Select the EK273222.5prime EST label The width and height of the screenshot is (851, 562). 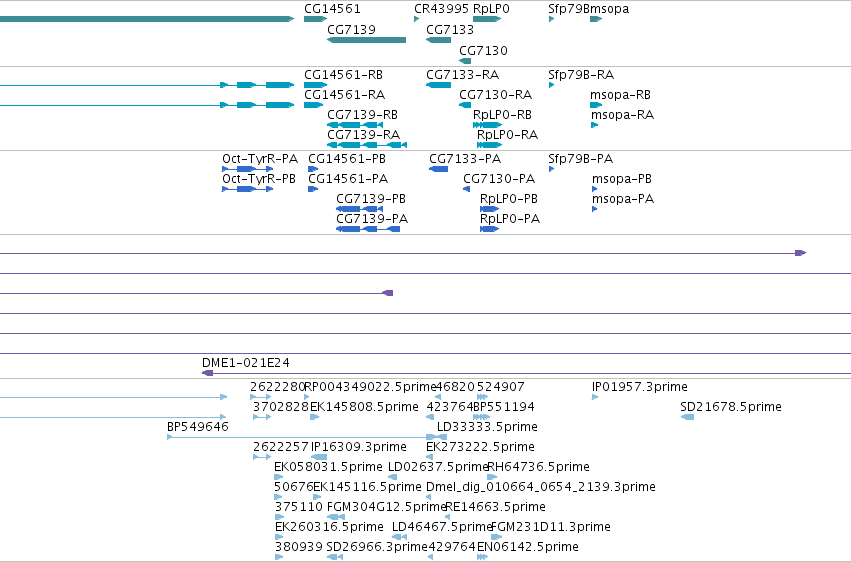tap(480, 446)
